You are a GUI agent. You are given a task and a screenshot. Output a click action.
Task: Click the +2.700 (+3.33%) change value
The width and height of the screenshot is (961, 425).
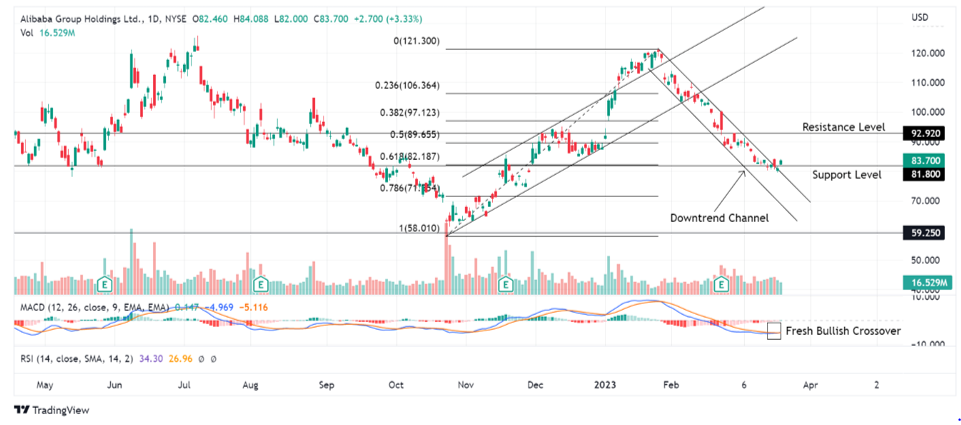click(387, 19)
